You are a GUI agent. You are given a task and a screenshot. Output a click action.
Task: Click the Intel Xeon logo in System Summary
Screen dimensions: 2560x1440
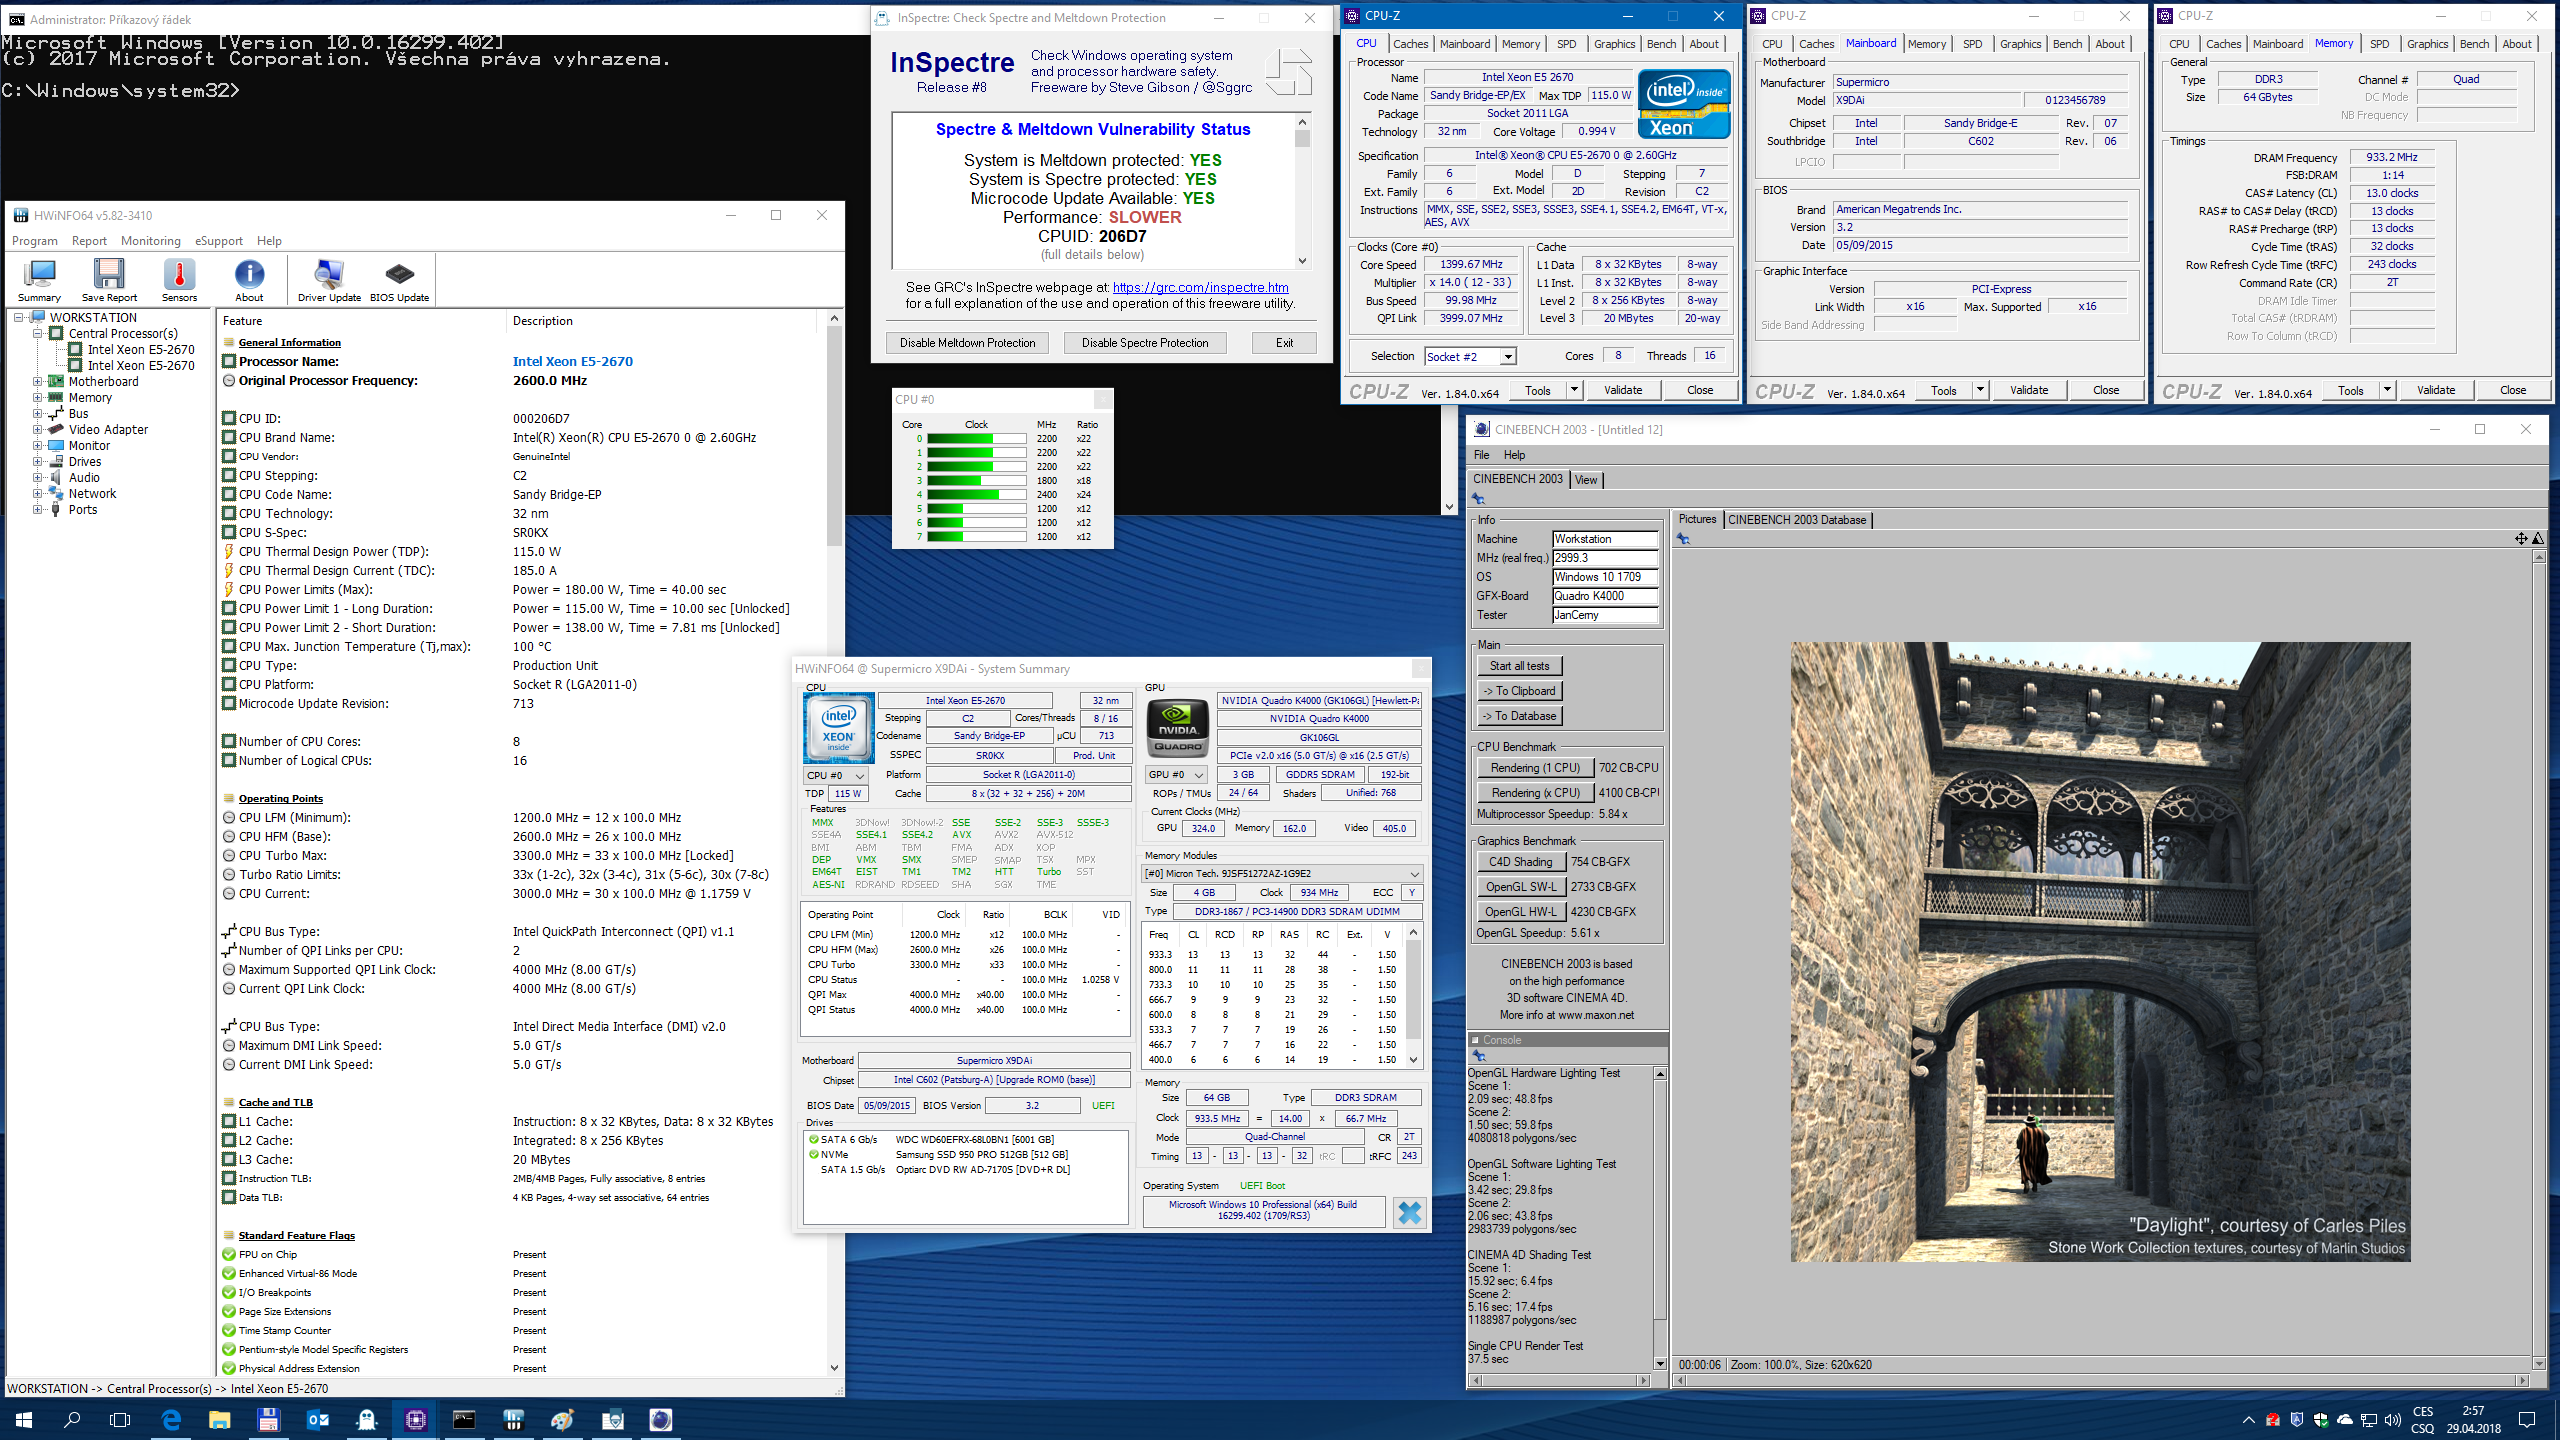click(x=838, y=729)
